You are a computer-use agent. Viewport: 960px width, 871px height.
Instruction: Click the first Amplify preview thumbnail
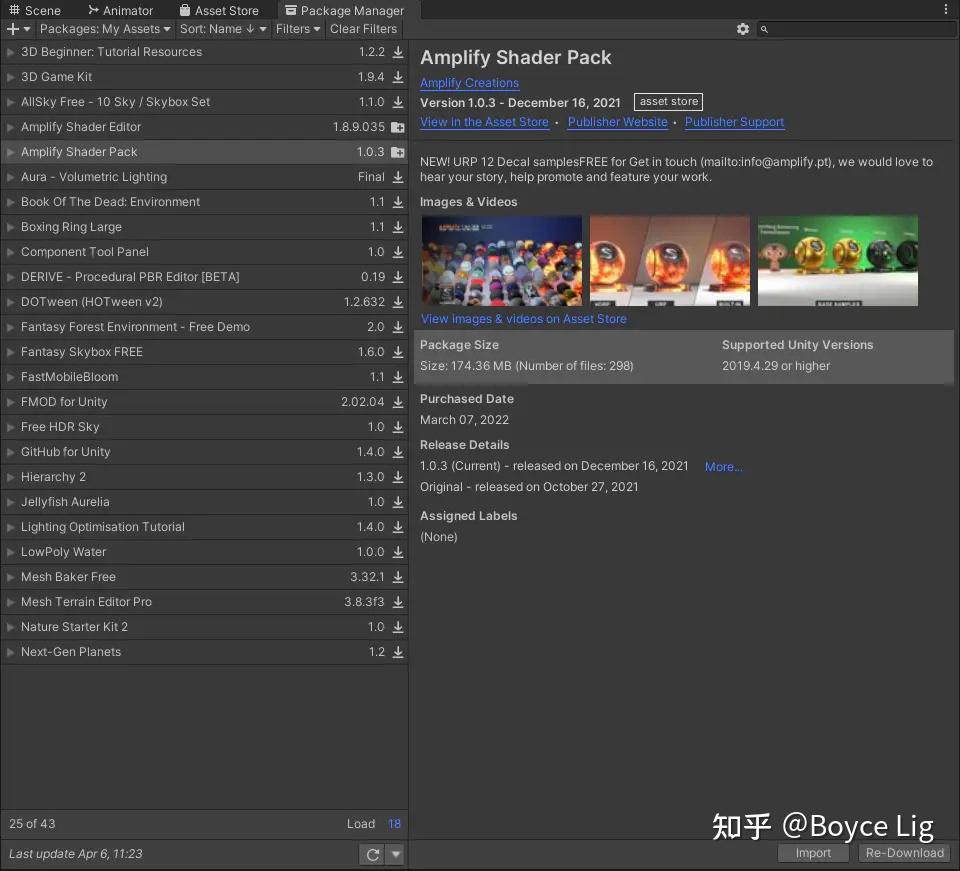point(501,260)
